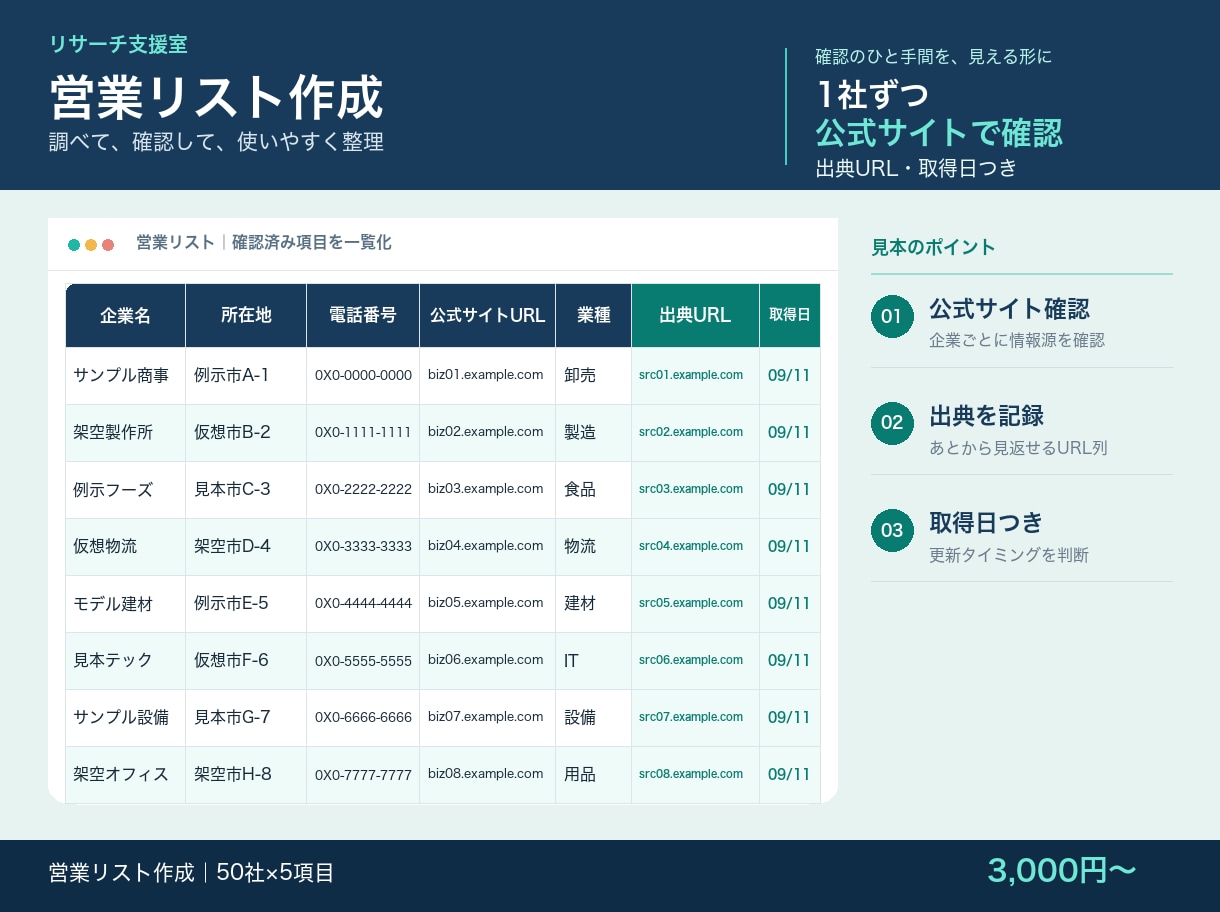
Task: Open the biz02.example.com site URL
Action: click(x=485, y=432)
